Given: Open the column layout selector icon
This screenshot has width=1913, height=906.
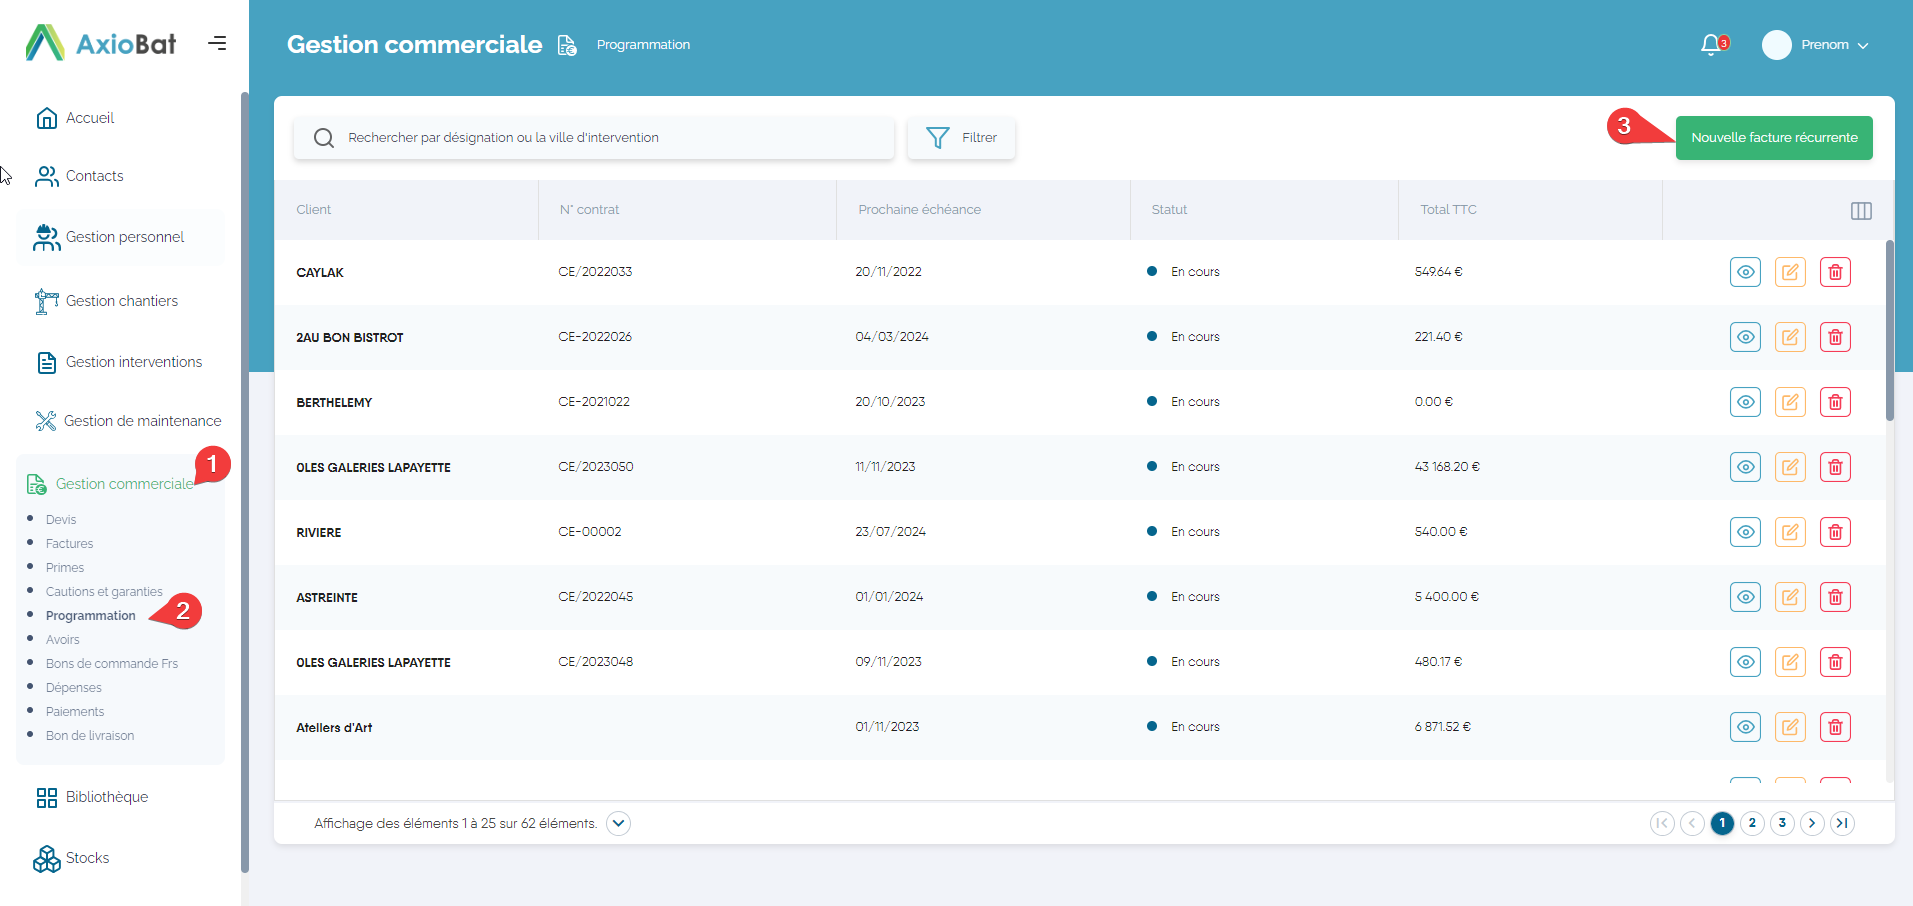Looking at the screenshot, I should click(1861, 210).
